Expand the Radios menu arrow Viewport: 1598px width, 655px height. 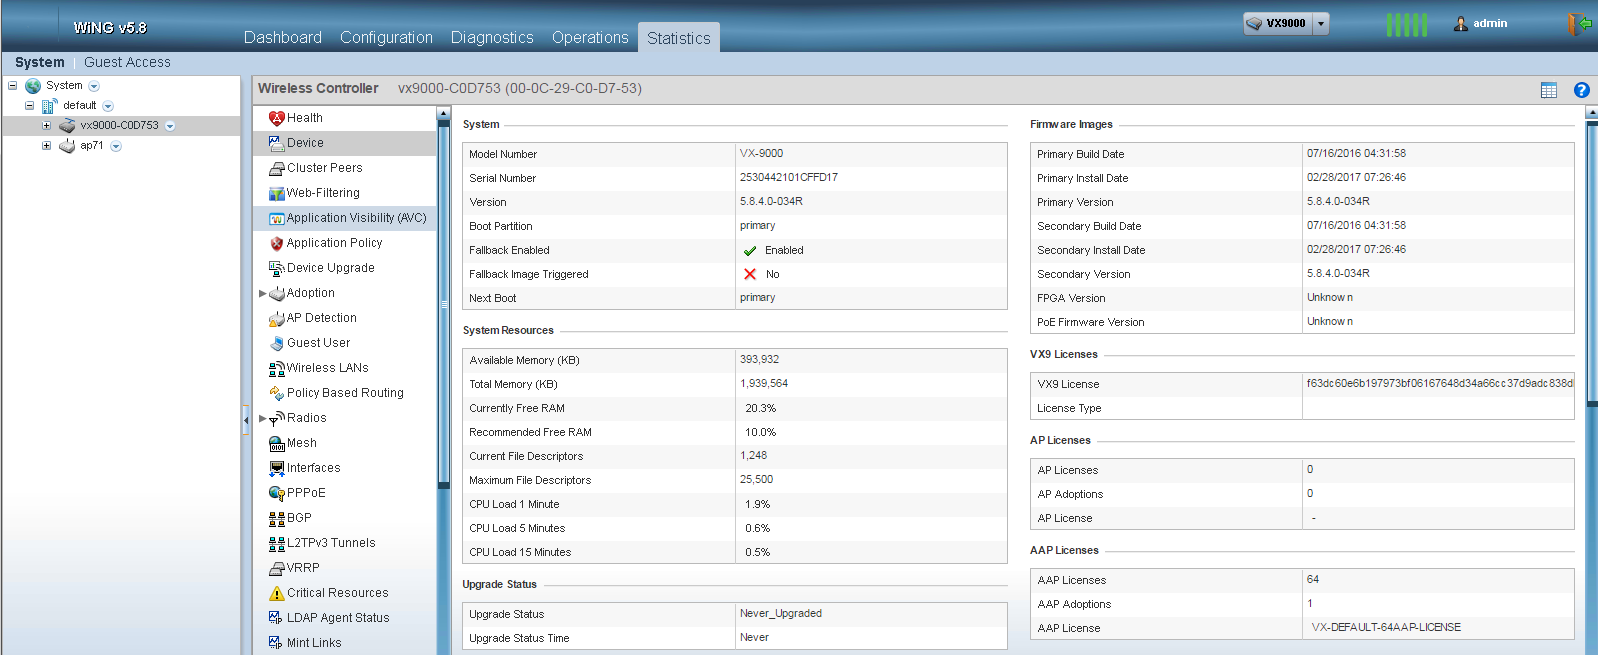(x=263, y=419)
